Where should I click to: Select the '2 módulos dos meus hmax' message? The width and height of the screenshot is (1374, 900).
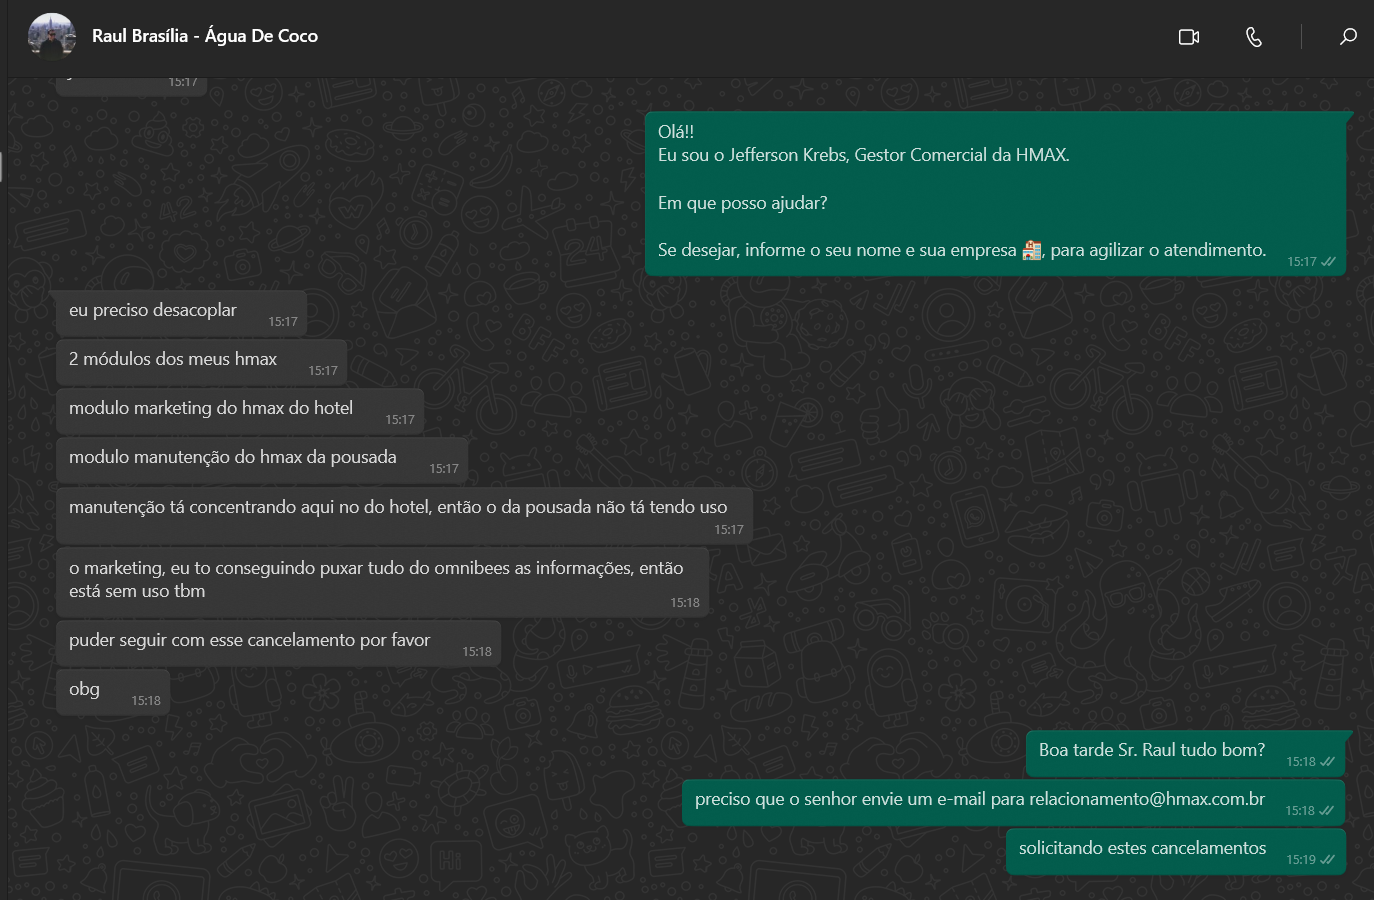173,360
